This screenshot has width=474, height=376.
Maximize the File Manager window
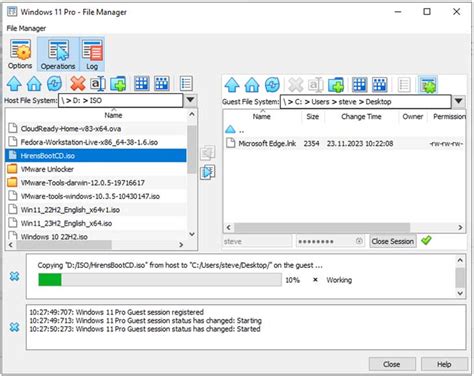427,12
